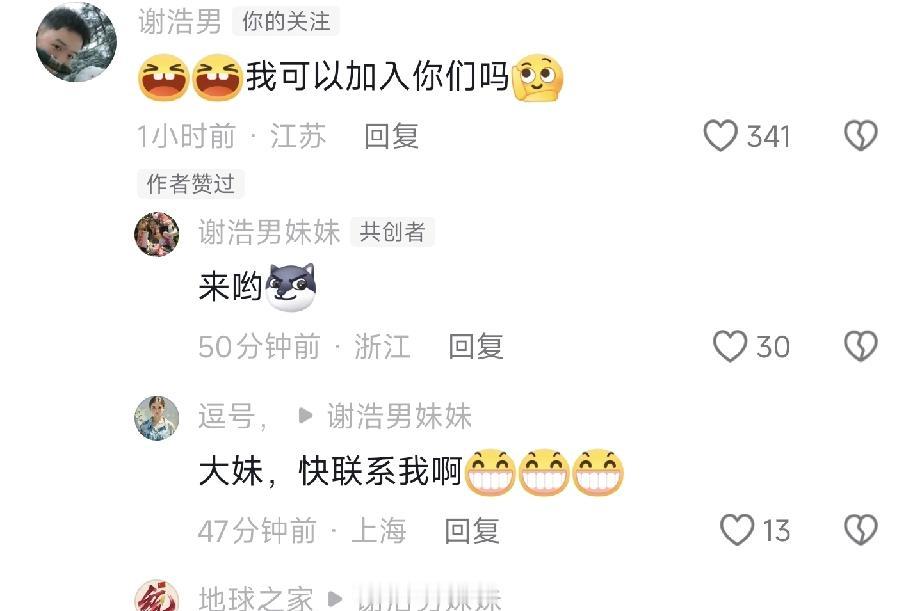The height and width of the screenshot is (611, 922).
Task: Reply to 逗号's comment from 上海
Action: coord(472,531)
